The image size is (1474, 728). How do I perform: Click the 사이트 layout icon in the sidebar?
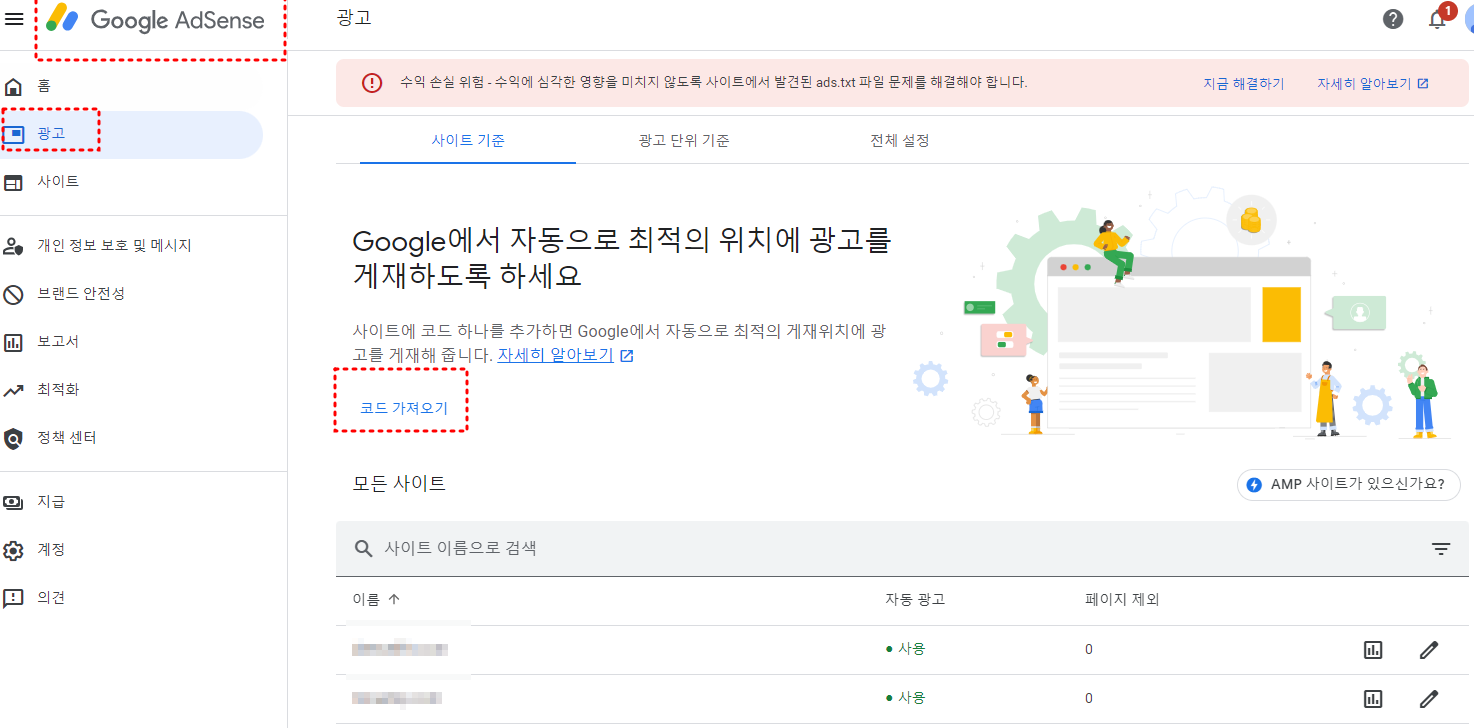click(x=14, y=182)
